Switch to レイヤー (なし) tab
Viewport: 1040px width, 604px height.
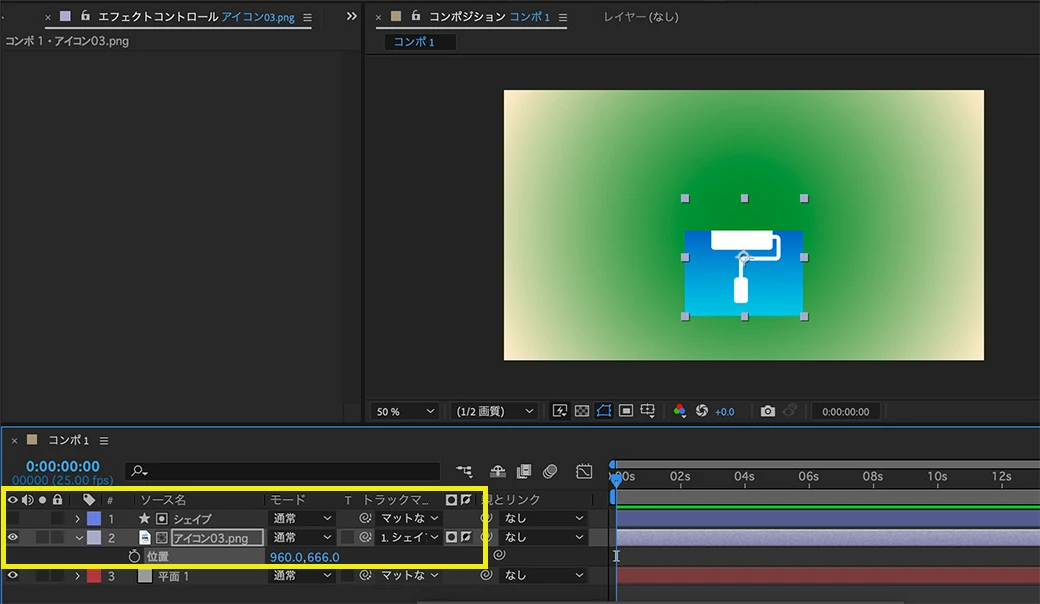641,17
